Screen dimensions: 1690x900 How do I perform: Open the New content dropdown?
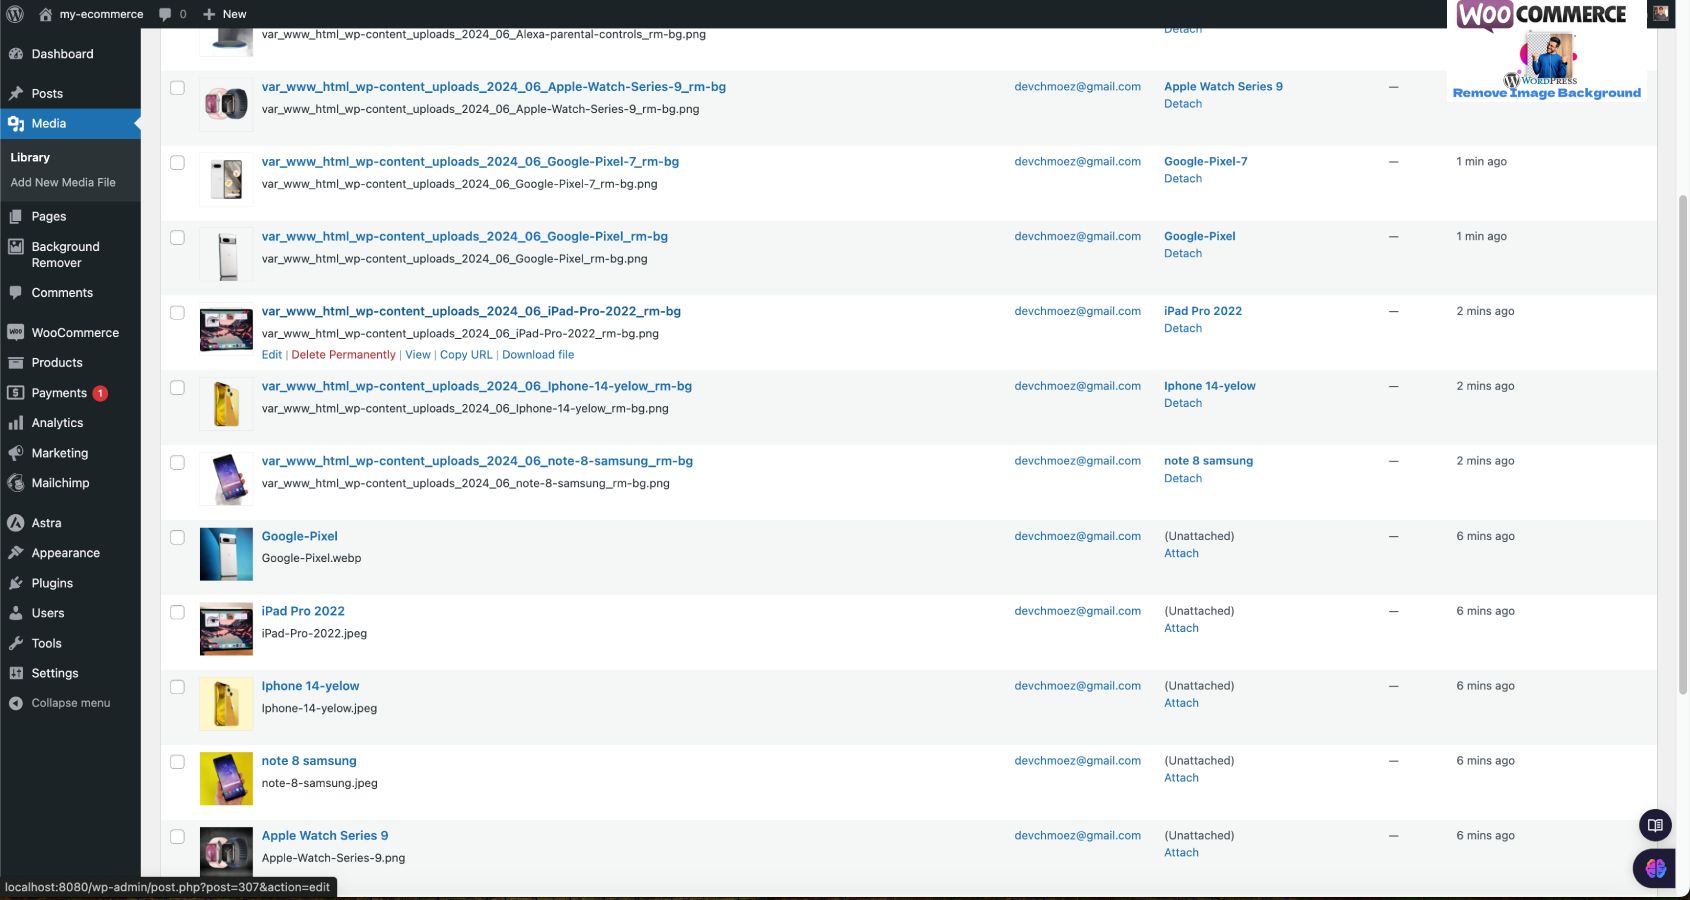(224, 14)
